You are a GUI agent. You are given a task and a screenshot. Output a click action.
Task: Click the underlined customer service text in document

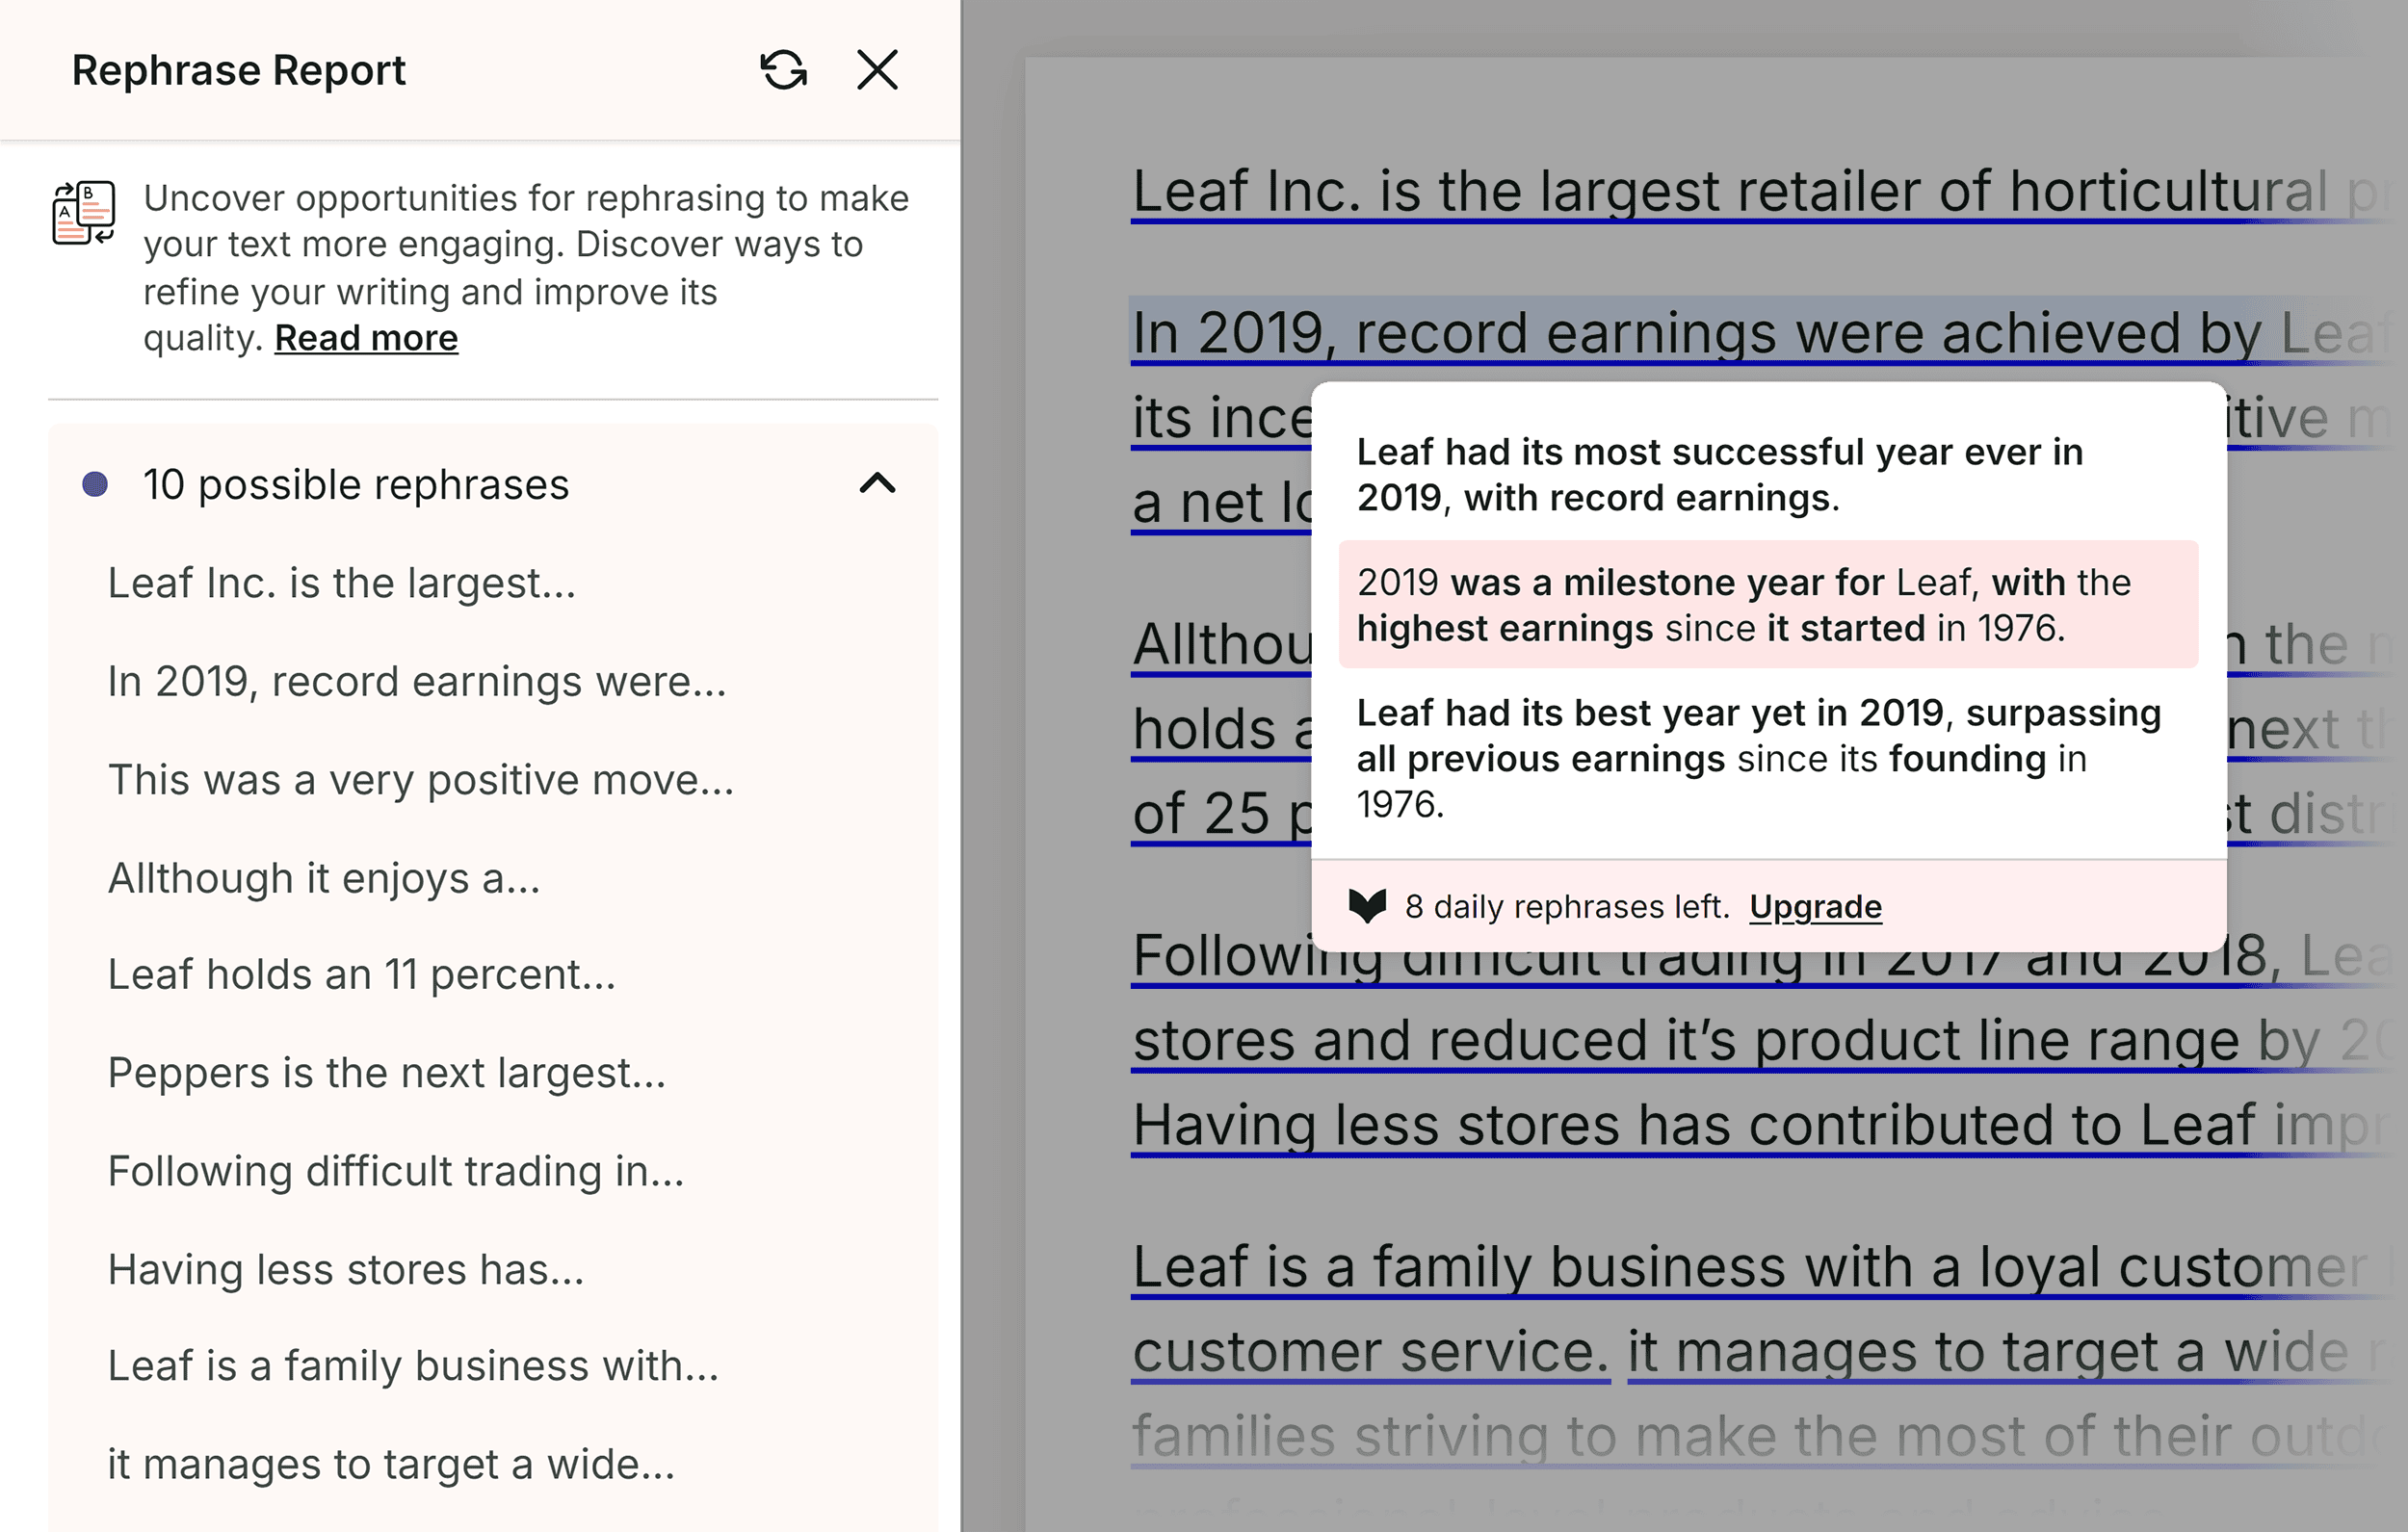1370,1350
